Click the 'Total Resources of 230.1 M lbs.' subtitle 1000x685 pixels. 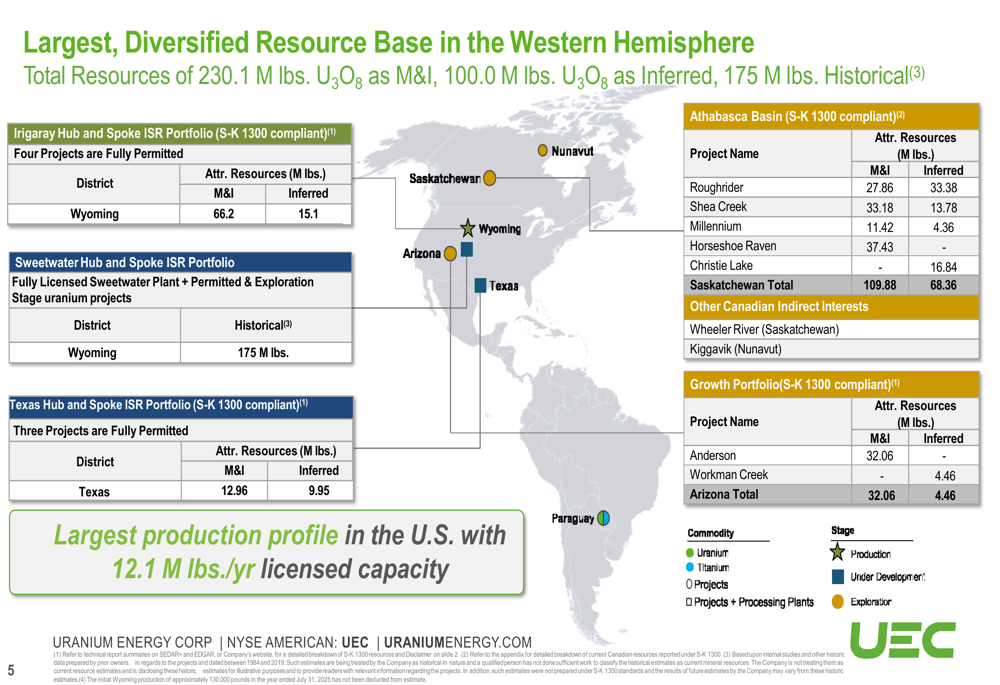pyautogui.click(x=474, y=77)
